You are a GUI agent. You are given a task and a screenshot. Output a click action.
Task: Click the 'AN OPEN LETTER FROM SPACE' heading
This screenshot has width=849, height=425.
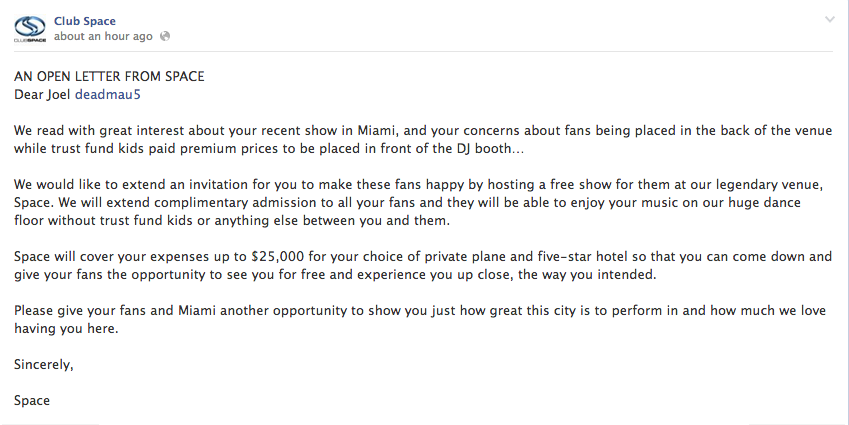coord(109,77)
